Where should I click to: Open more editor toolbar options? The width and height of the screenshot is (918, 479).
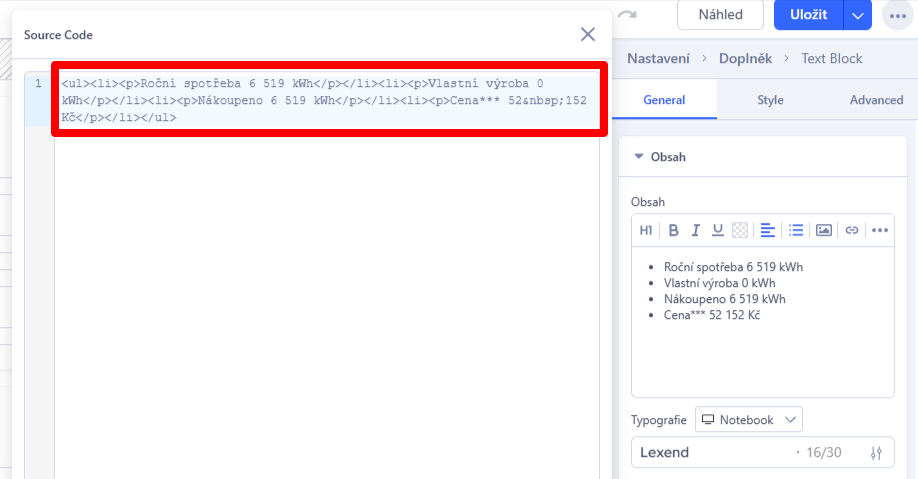point(879,230)
